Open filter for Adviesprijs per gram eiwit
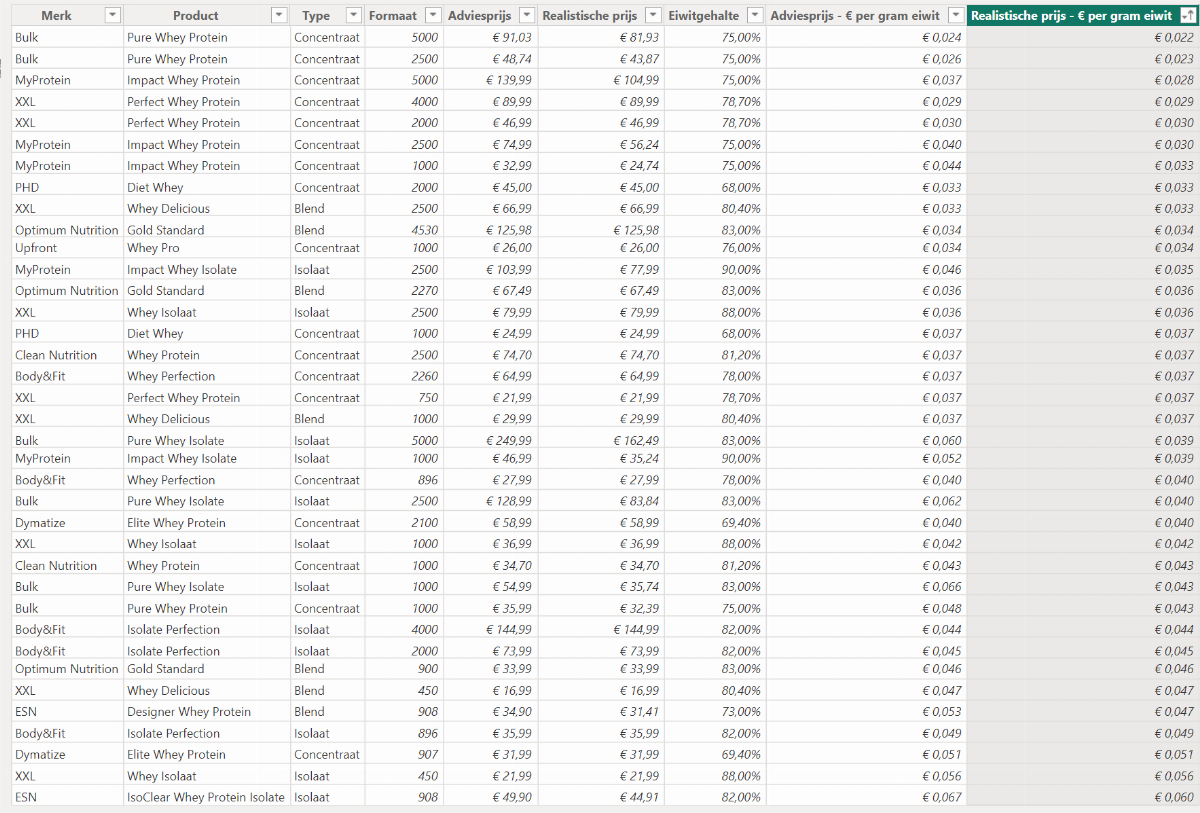The height and width of the screenshot is (813, 1200). pyautogui.click(x=956, y=15)
